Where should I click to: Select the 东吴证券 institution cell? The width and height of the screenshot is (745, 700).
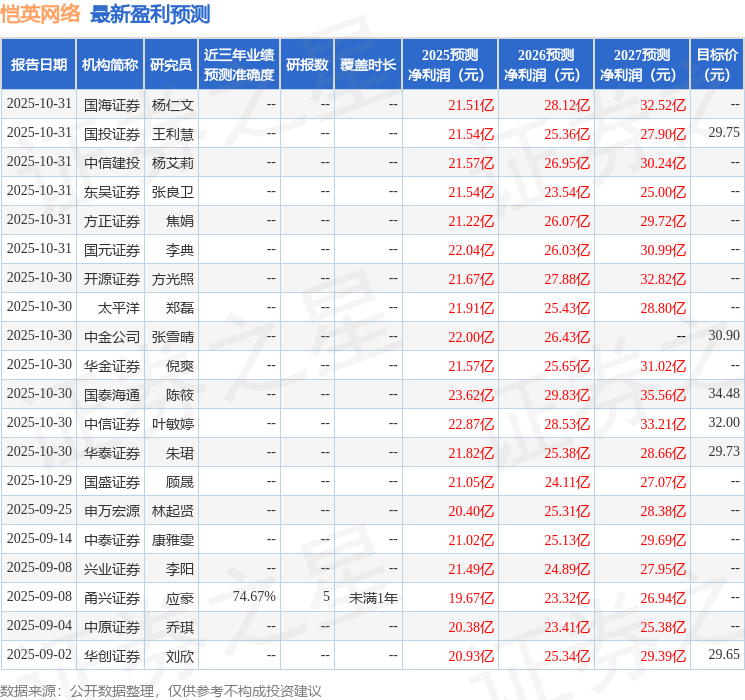pos(112,192)
